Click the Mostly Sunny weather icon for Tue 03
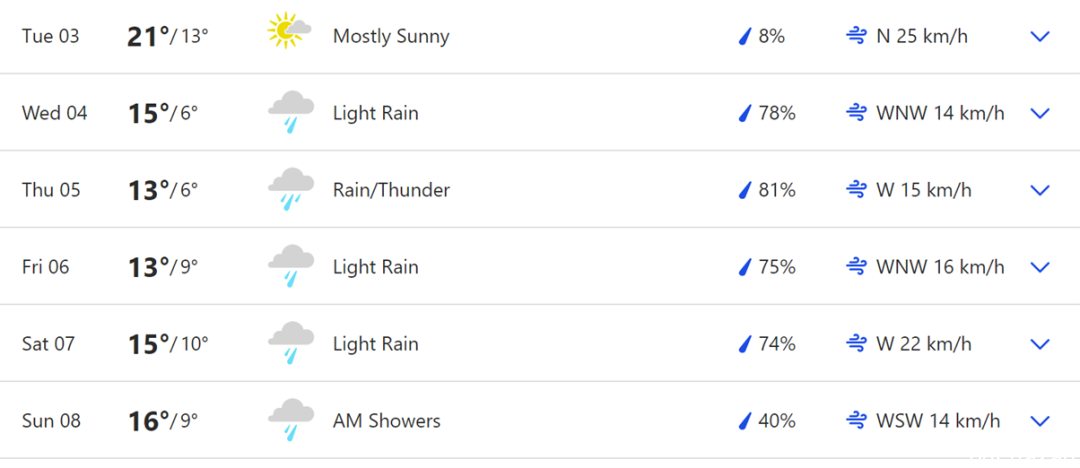 [x=289, y=32]
